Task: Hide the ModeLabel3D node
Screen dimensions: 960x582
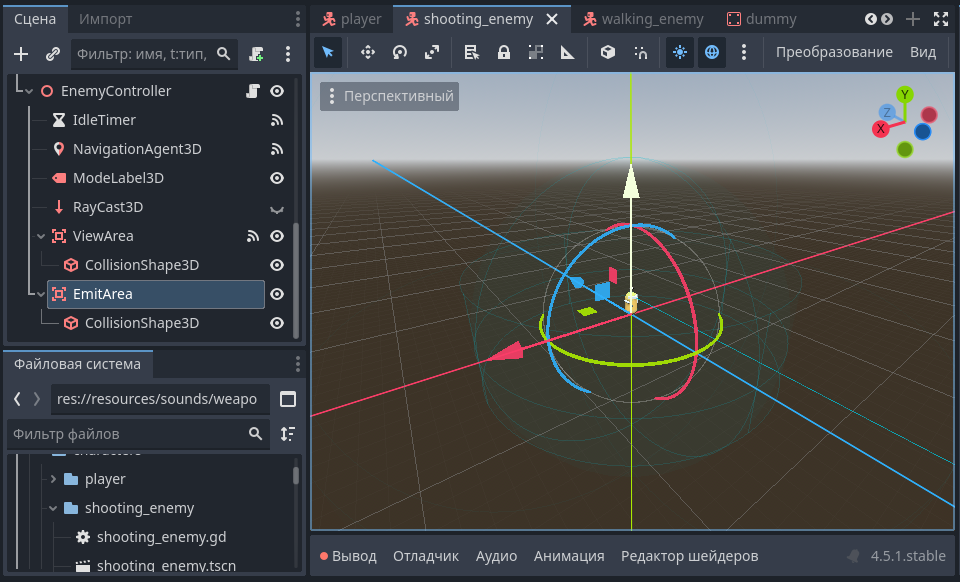Action: pyautogui.click(x=278, y=178)
